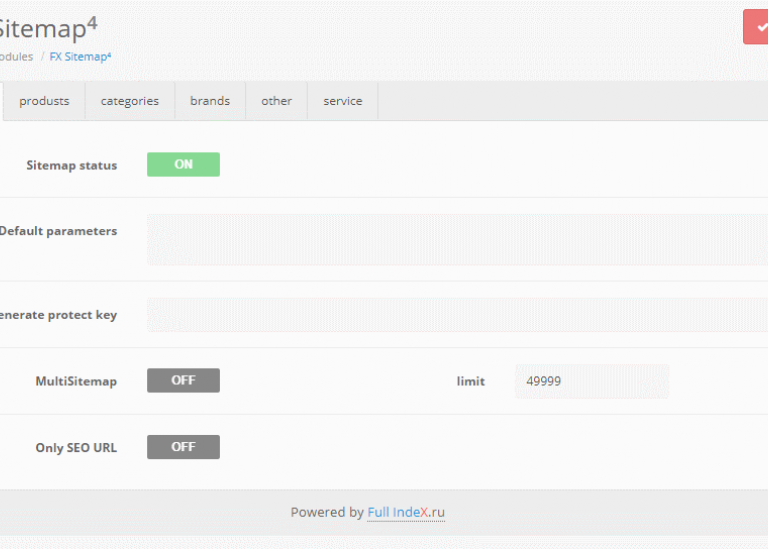This screenshot has width=768, height=549.
Task: Click the Default parameters label
Action: (x=58, y=231)
